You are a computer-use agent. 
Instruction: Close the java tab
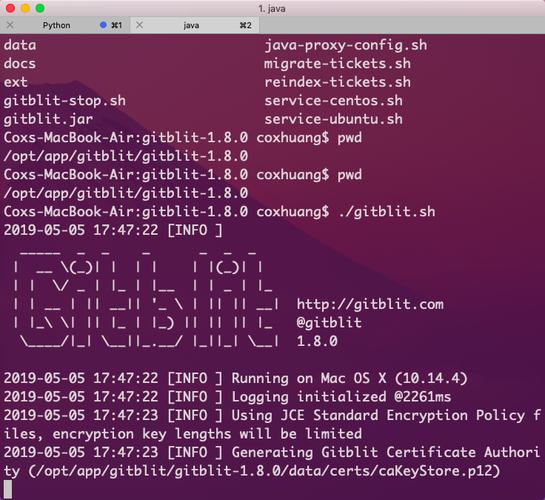pos(139,25)
